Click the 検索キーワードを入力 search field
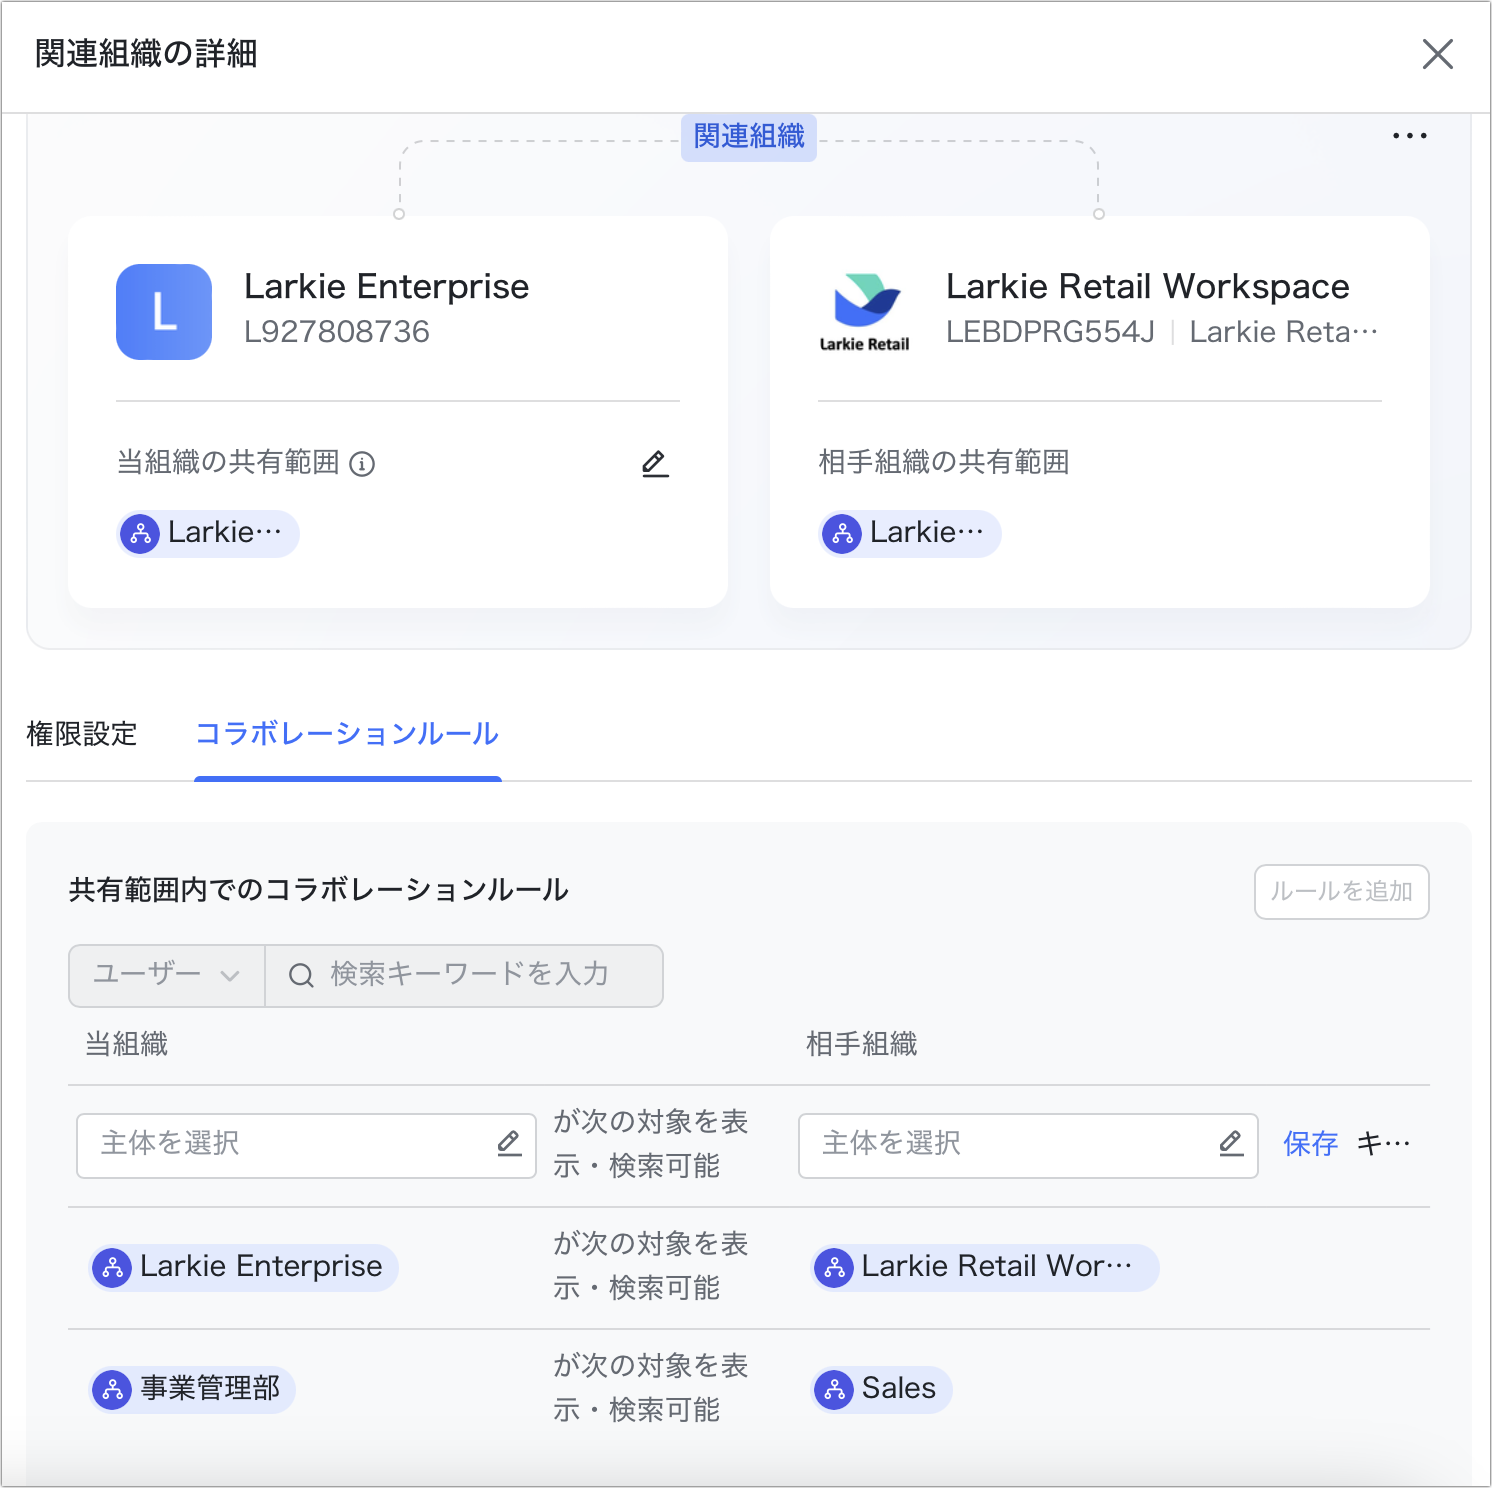Viewport: 1492px width, 1488px height. pos(470,975)
